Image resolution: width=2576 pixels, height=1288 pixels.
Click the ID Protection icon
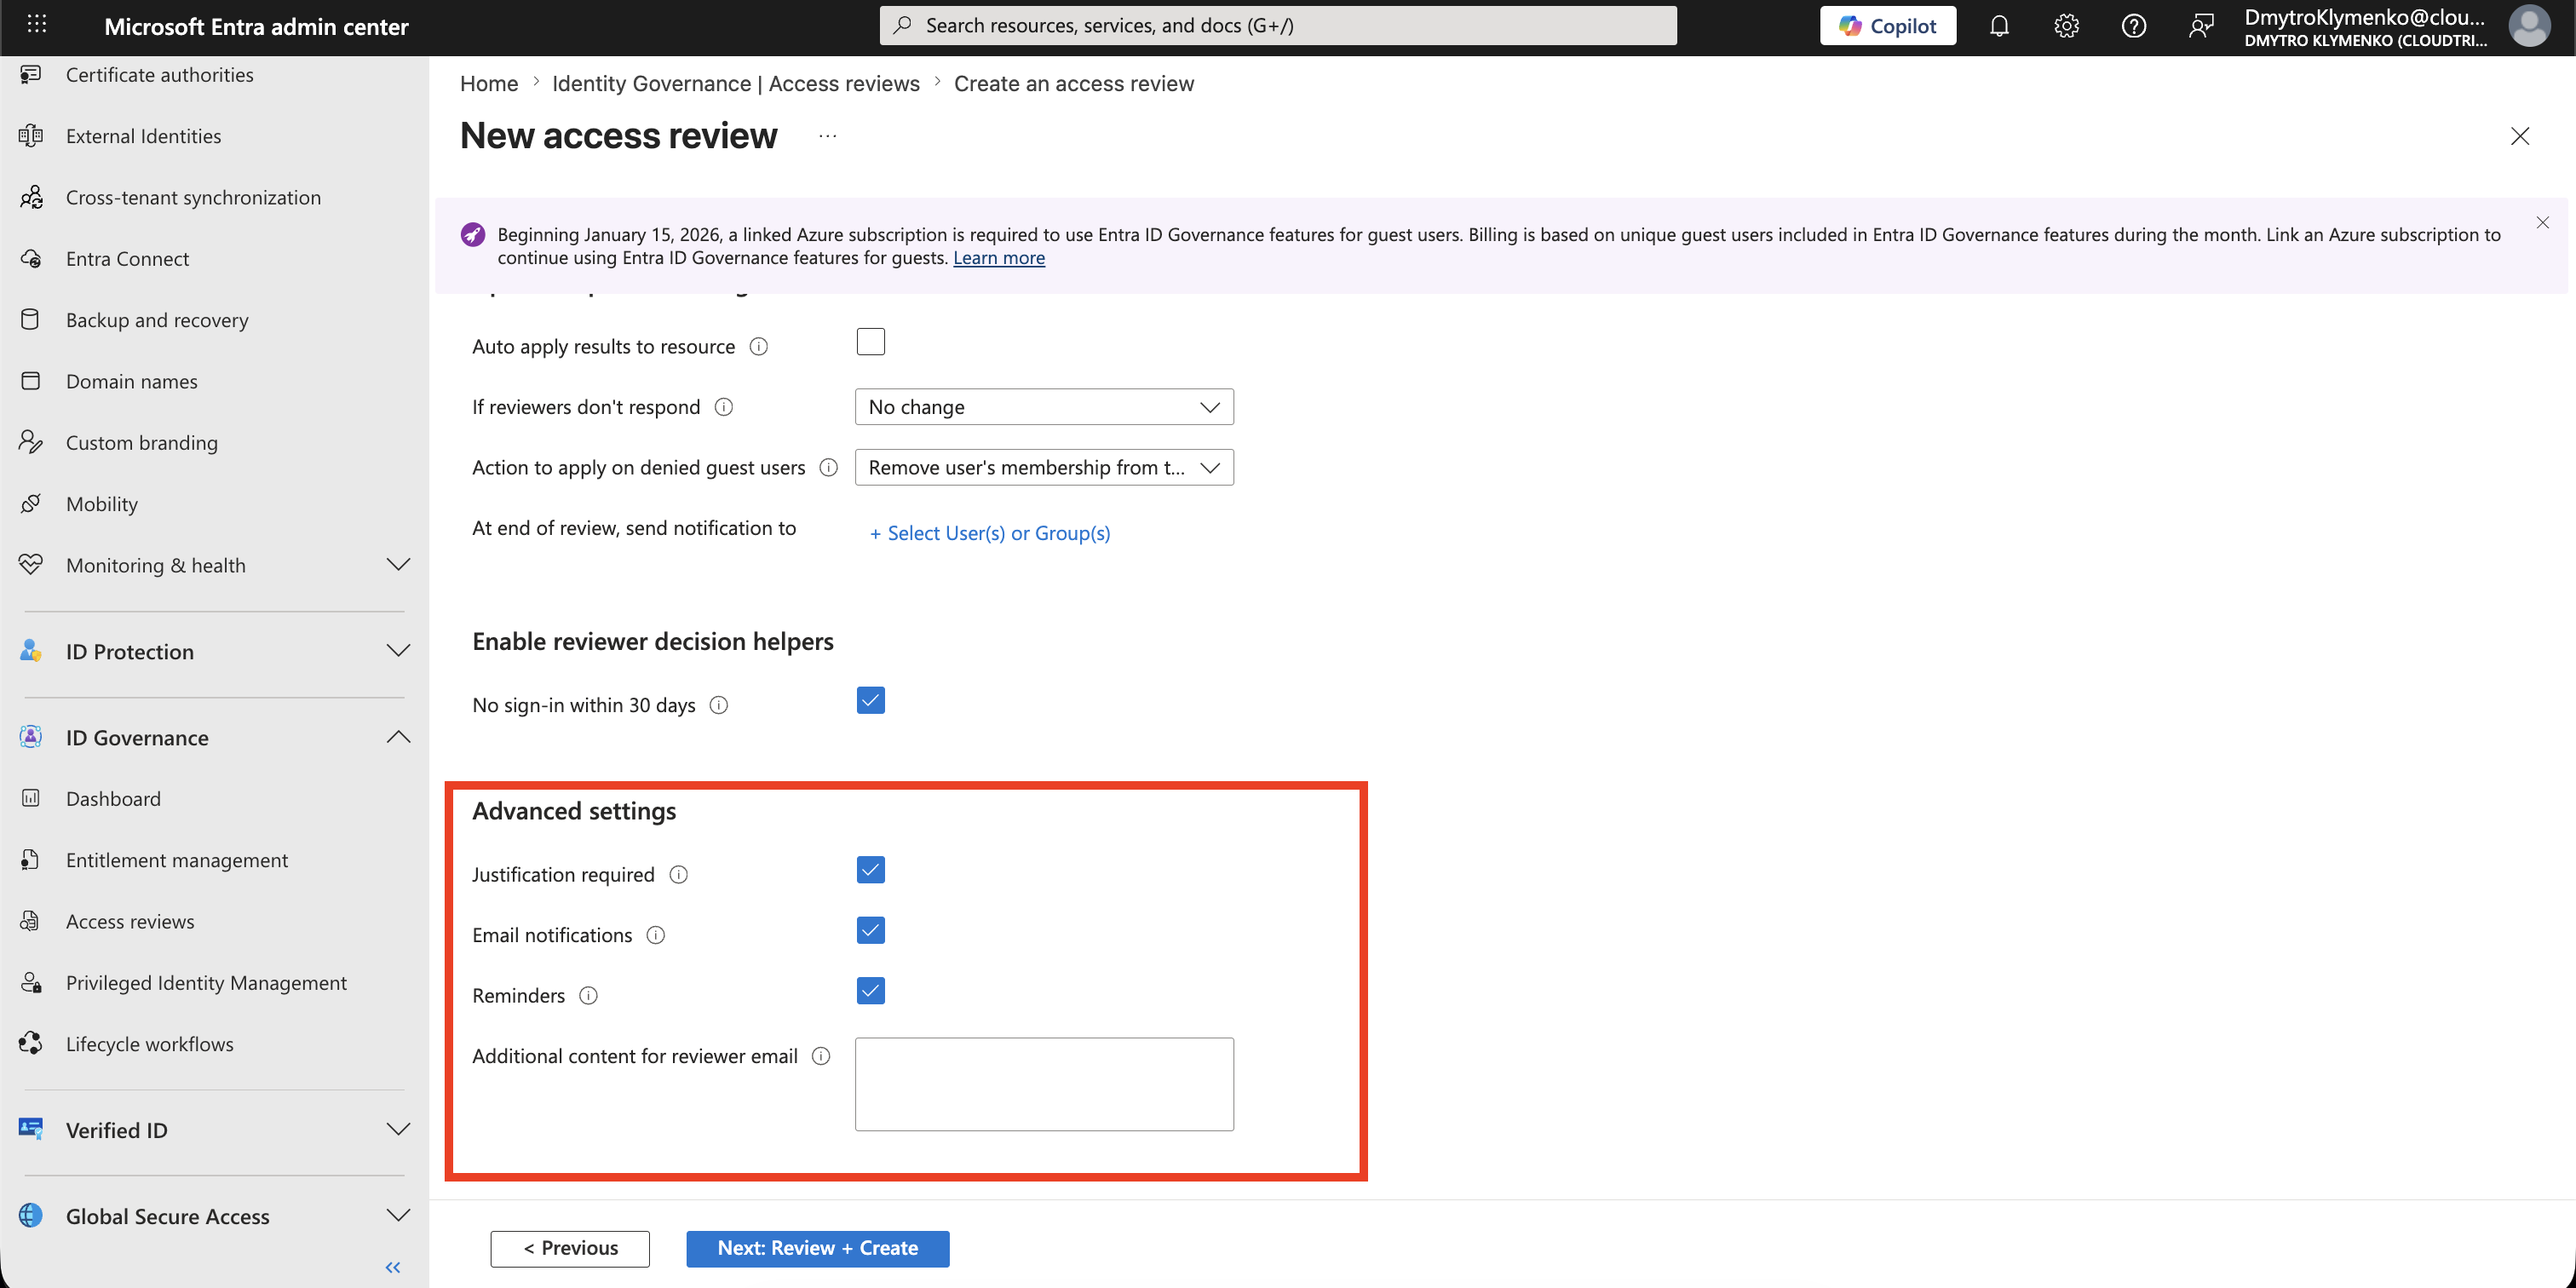point(31,651)
